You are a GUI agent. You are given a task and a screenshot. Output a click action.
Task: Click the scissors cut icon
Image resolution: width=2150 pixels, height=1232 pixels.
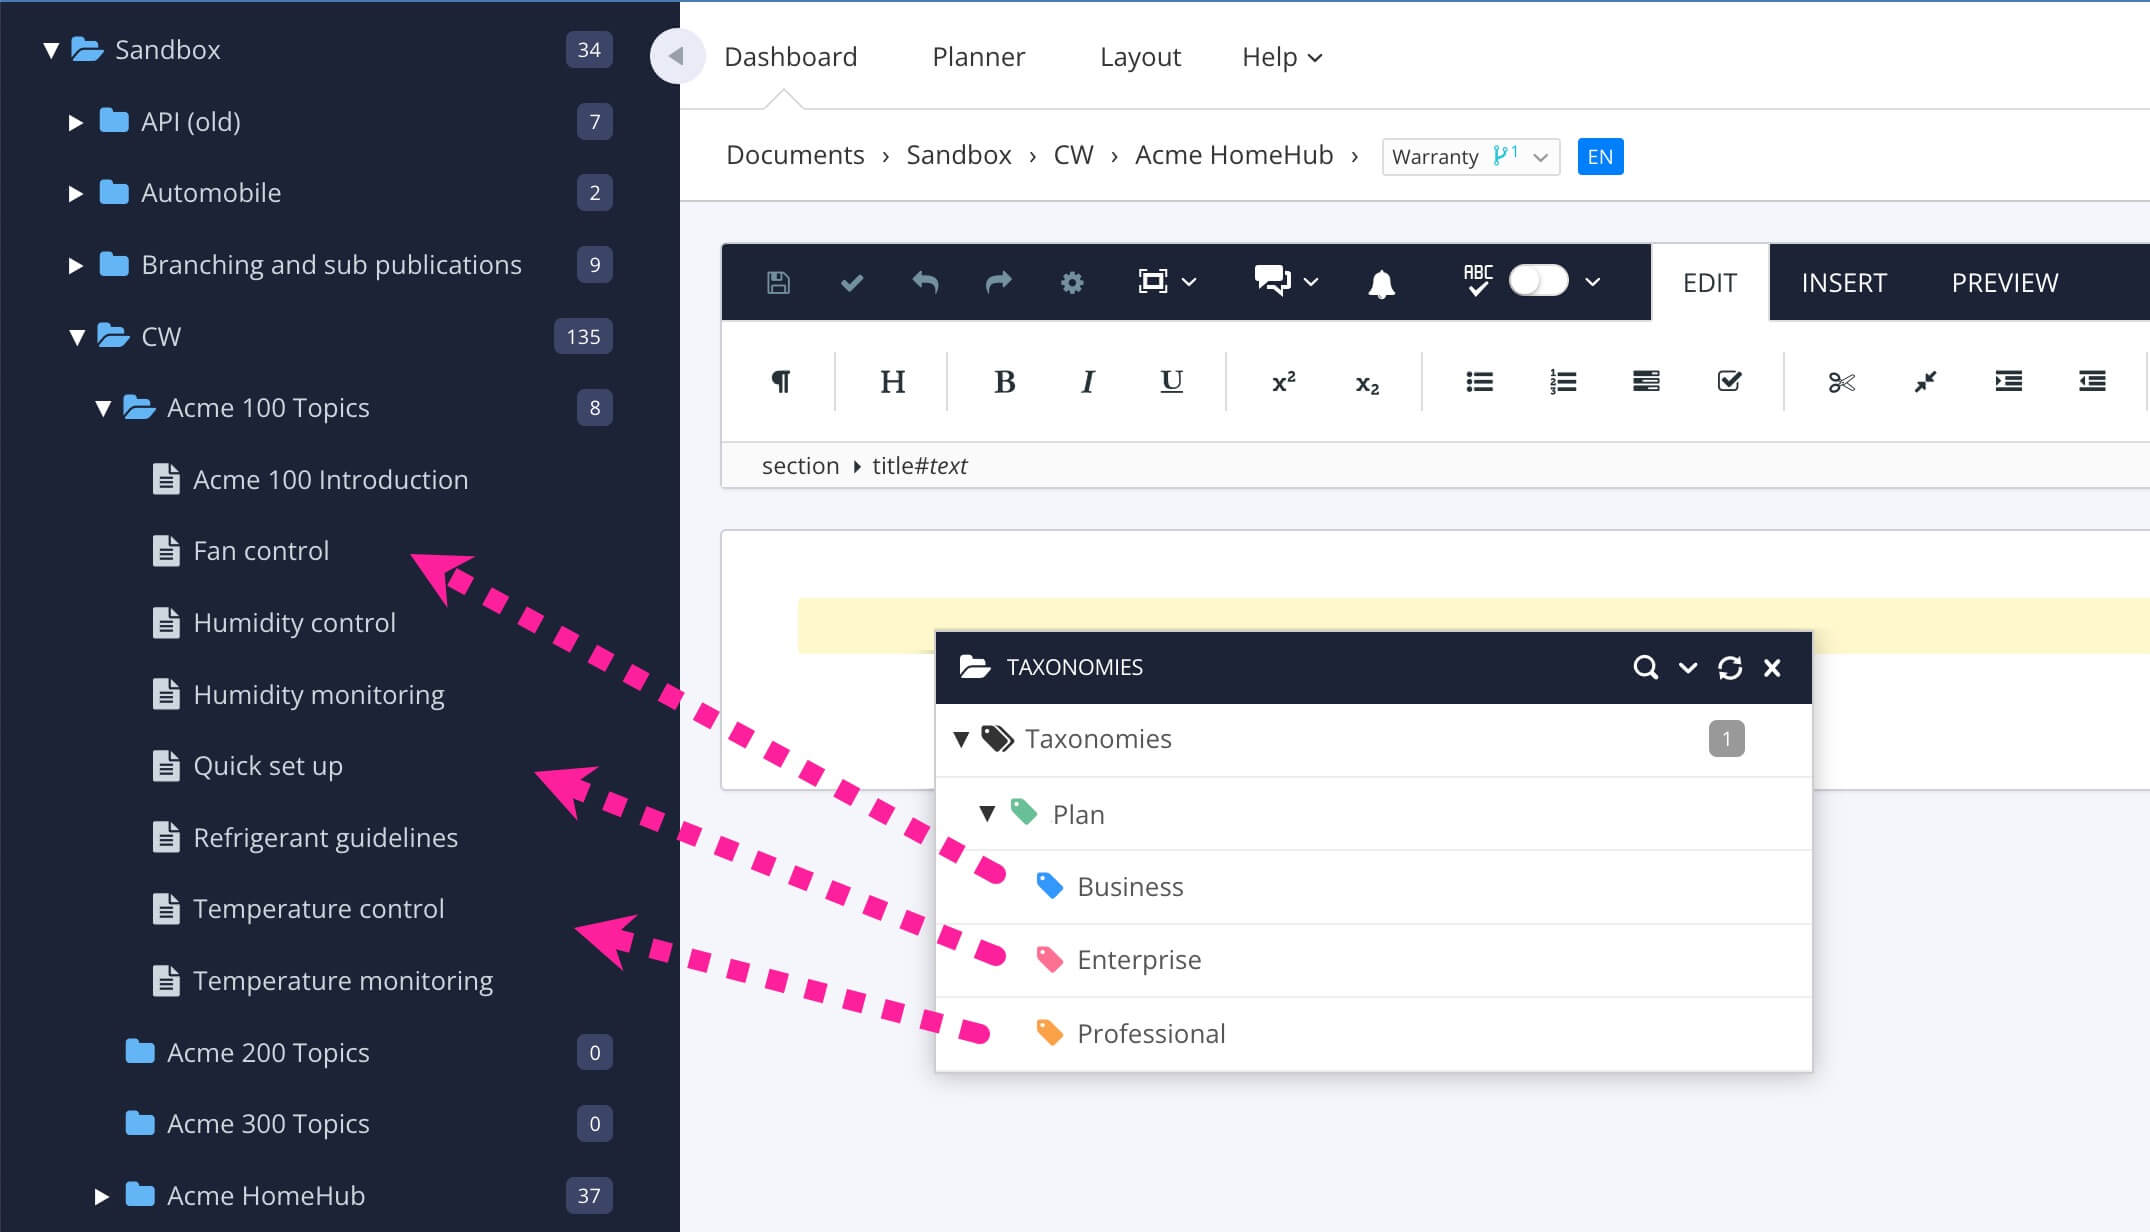pos(1841,382)
